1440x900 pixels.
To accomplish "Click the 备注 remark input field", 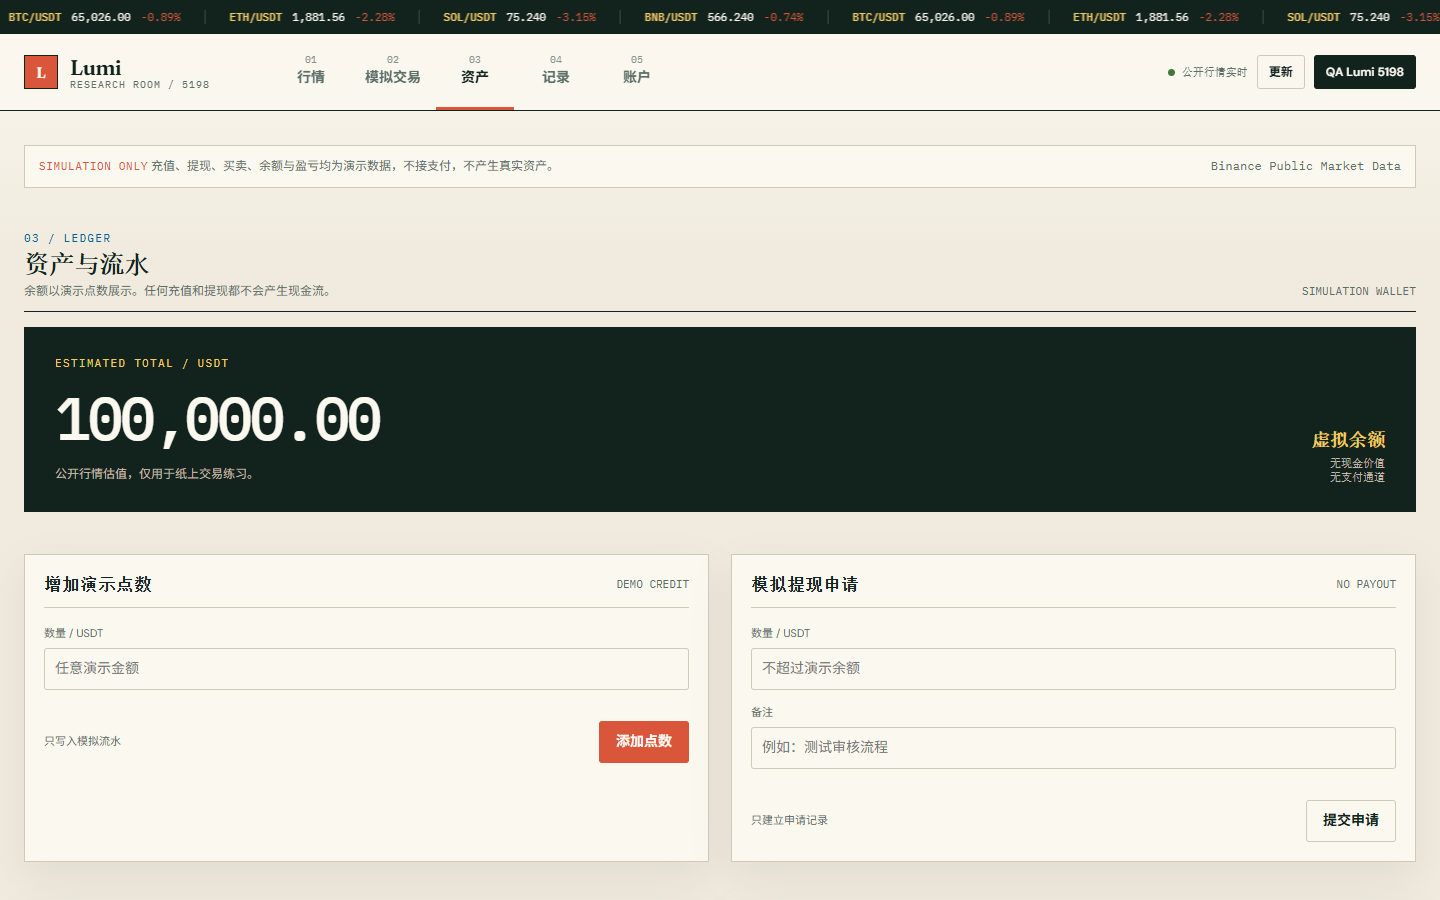I will point(1073,748).
